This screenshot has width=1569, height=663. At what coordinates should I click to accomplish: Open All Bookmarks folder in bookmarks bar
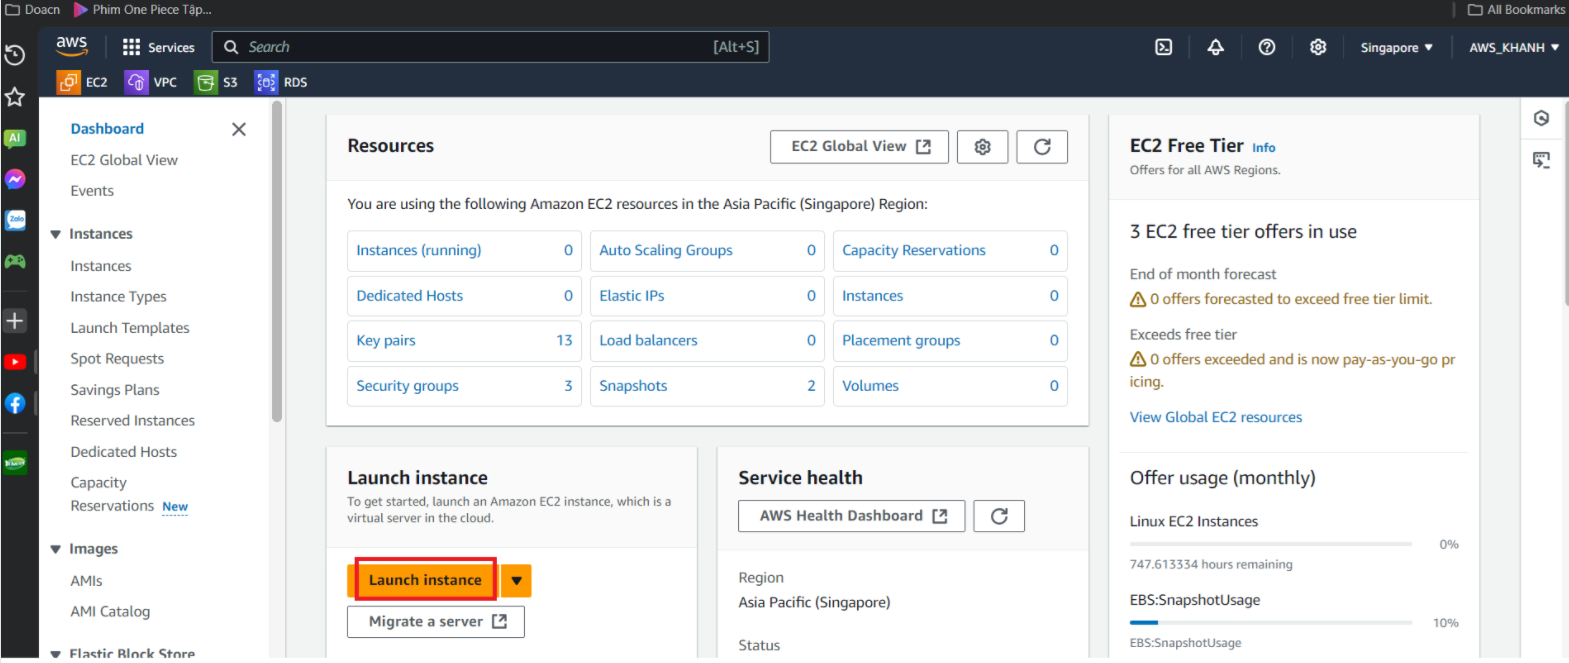1516,10
